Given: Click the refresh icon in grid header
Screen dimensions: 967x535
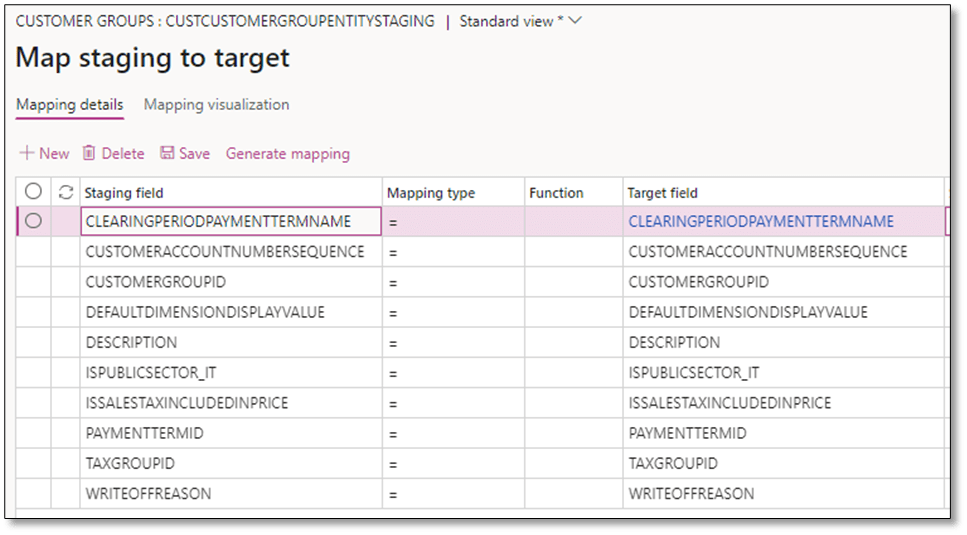Looking at the screenshot, I should pos(66,192).
